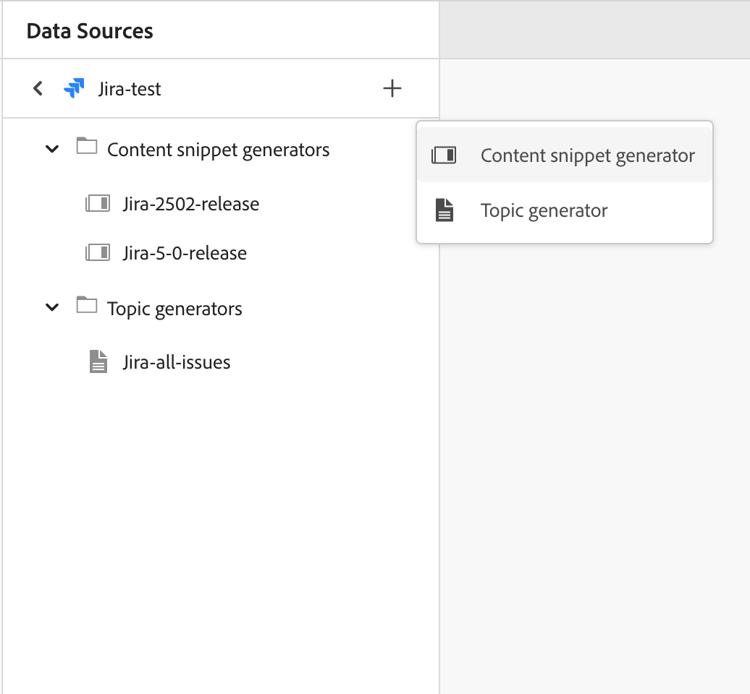This screenshot has width=750, height=694.
Task: Click the document icon next to Jira-all-issues
Action: click(x=98, y=362)
